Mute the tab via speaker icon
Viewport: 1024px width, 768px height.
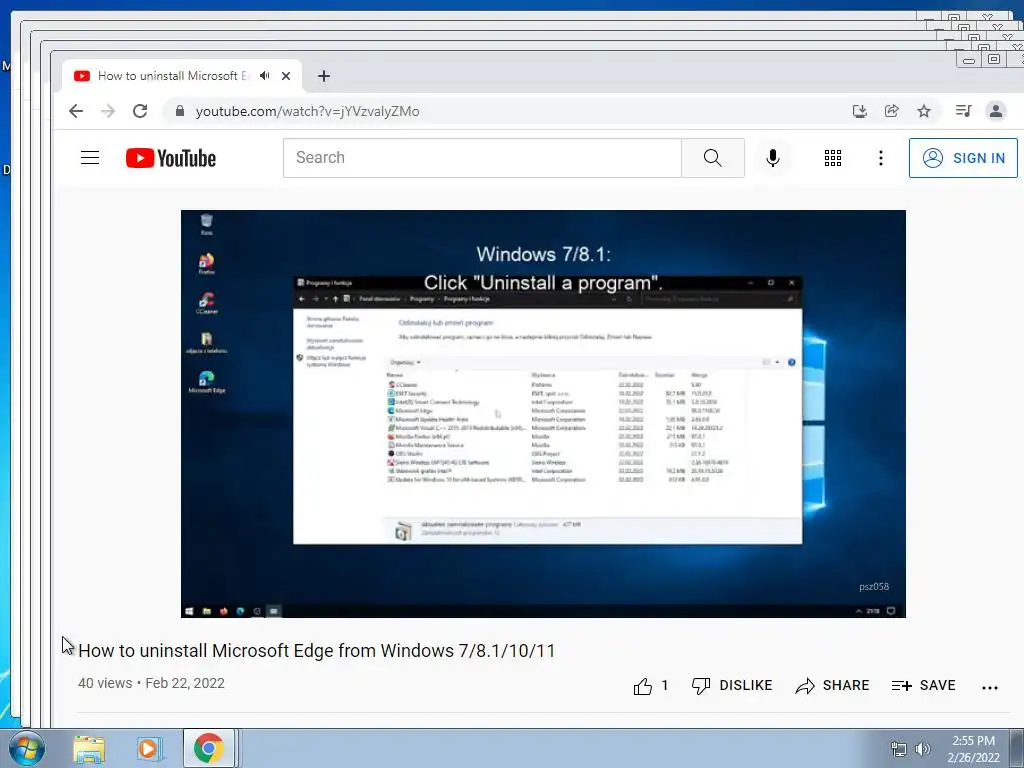coord(264,76)
